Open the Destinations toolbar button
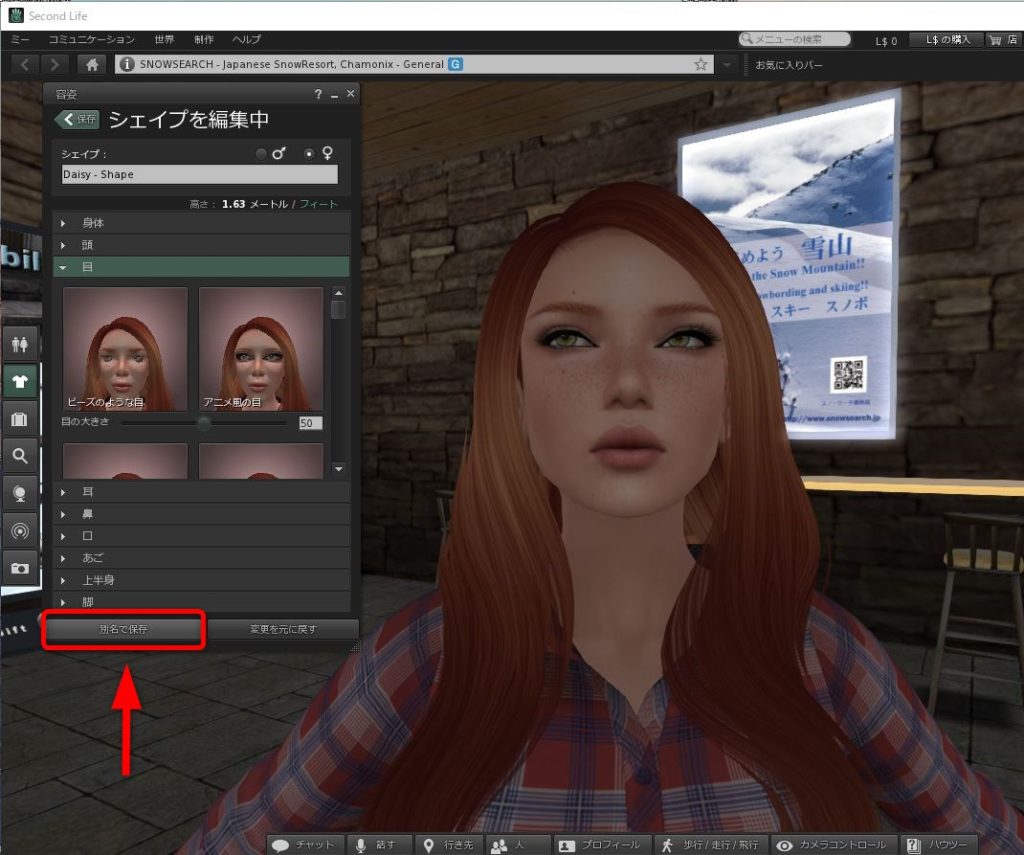This screenshot has height=855, width=1024. click(x=449, y=845)
